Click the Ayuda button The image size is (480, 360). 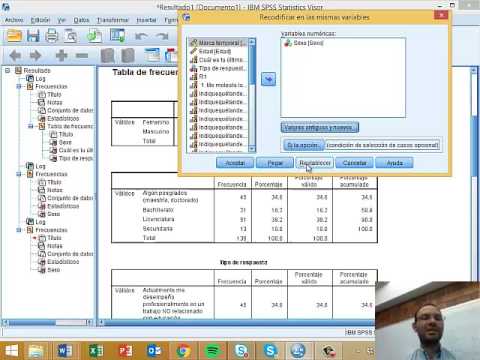pyautogui.click(x=394, y=163)
